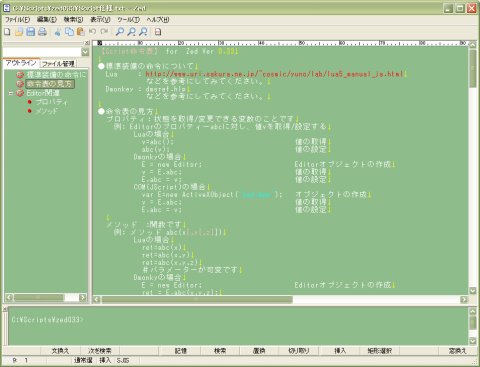Screen dimensions: 480x367
Task: Close the side panel with its small X
Action: point(87,43)
